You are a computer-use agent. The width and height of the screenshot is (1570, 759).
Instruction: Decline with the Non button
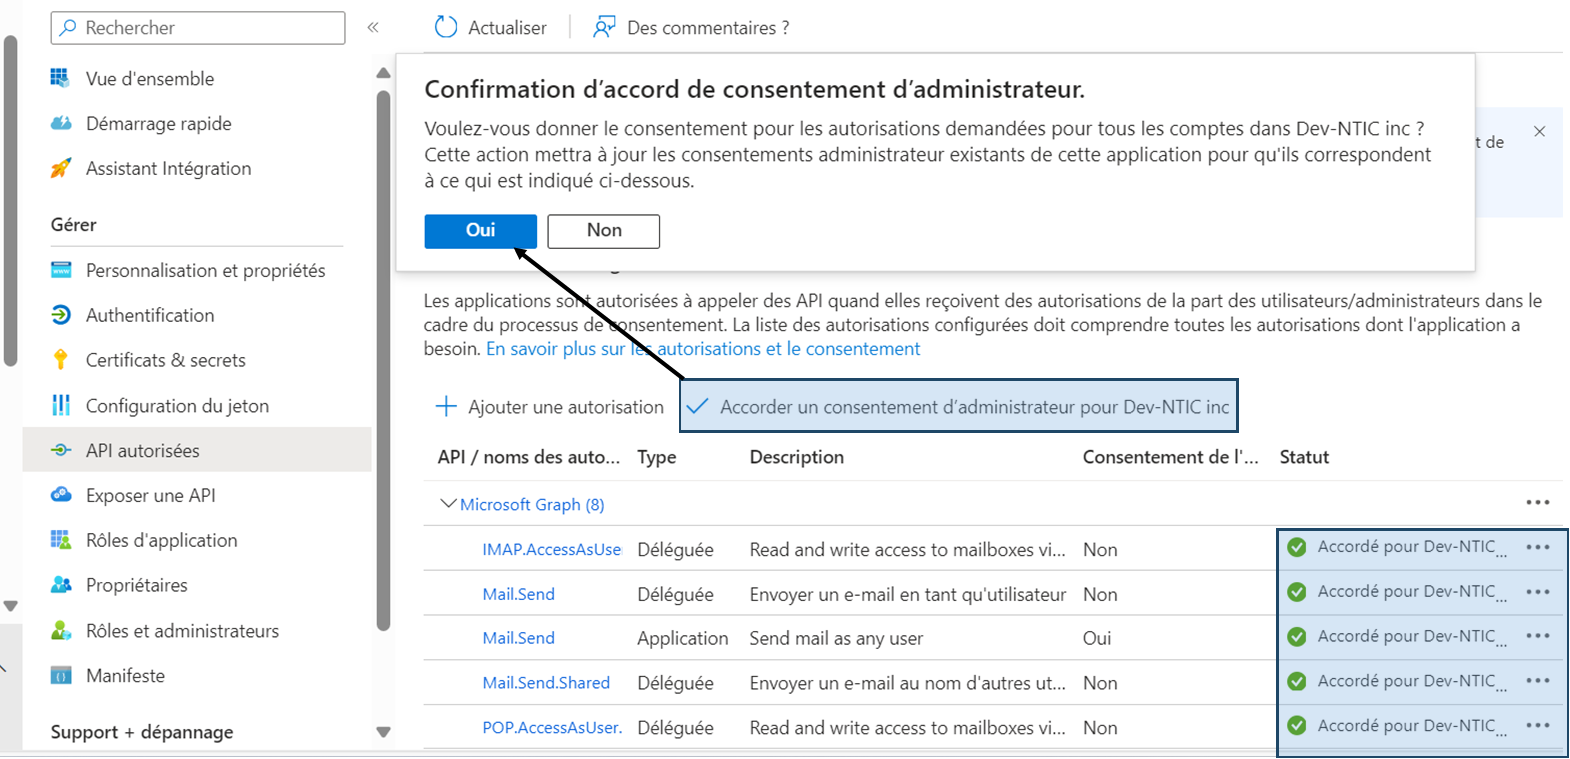point(603,231)
